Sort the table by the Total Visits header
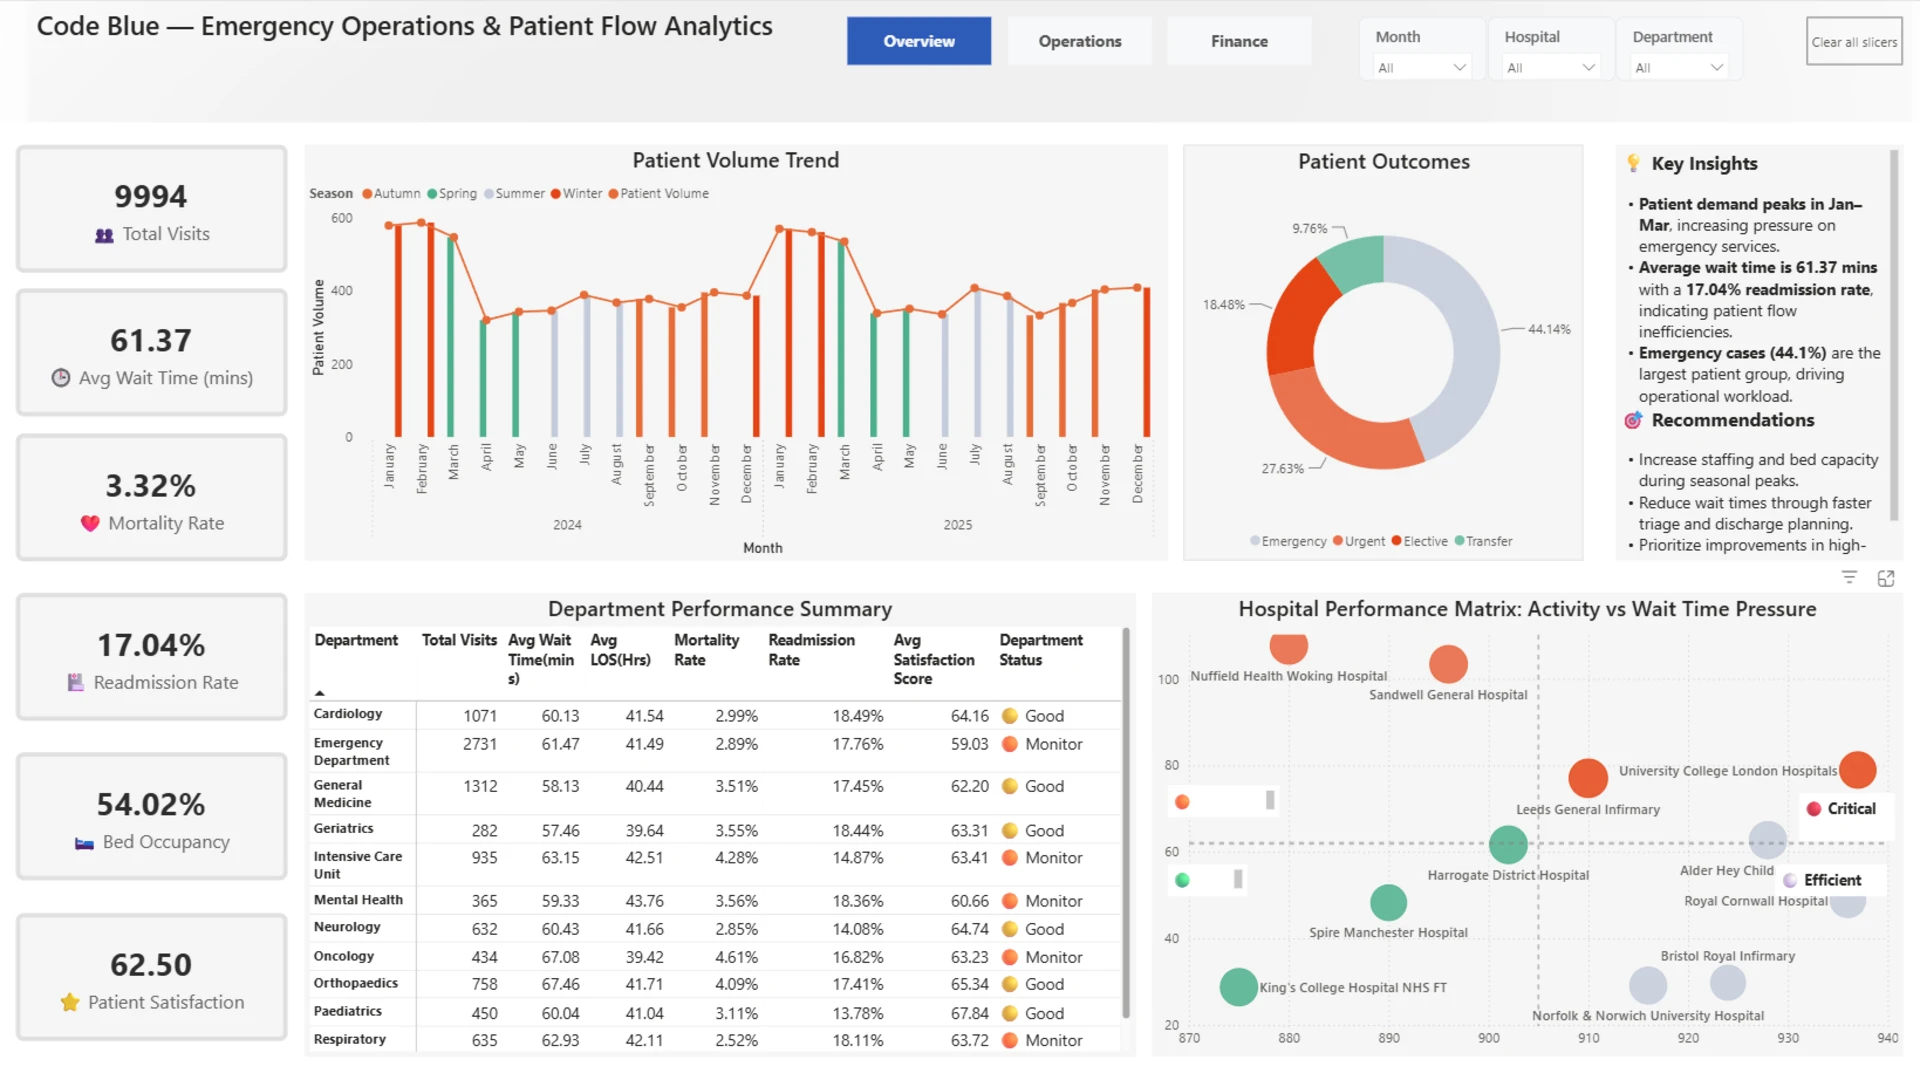The width and height of the screenshot is (1920, 1080). click(x=459, y=640)
